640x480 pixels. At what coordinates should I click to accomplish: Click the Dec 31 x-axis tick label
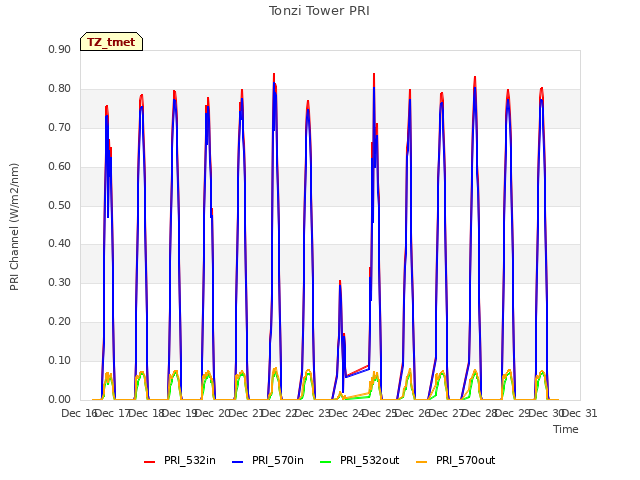tap(580, 414)
